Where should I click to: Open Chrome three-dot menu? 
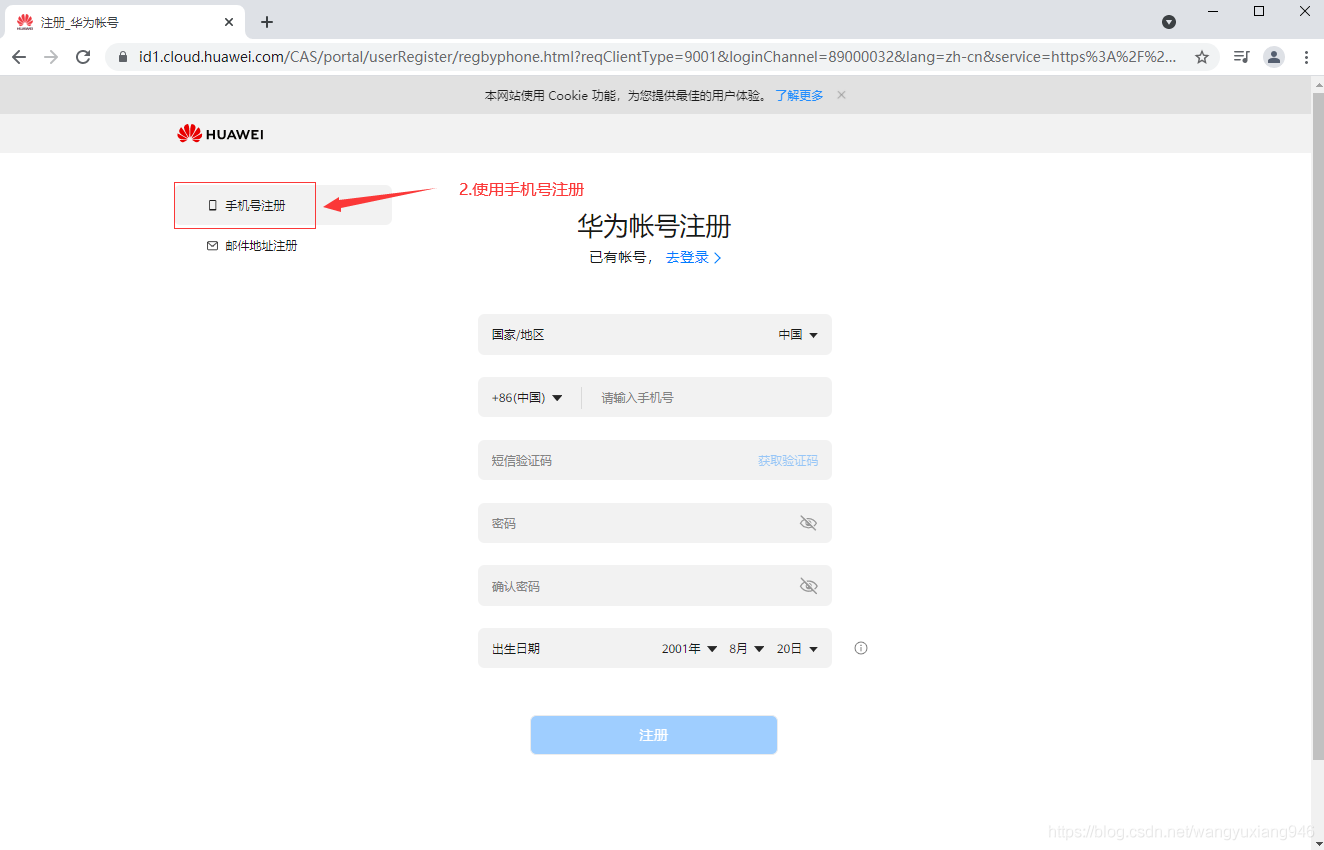(x=1306, y=57)
